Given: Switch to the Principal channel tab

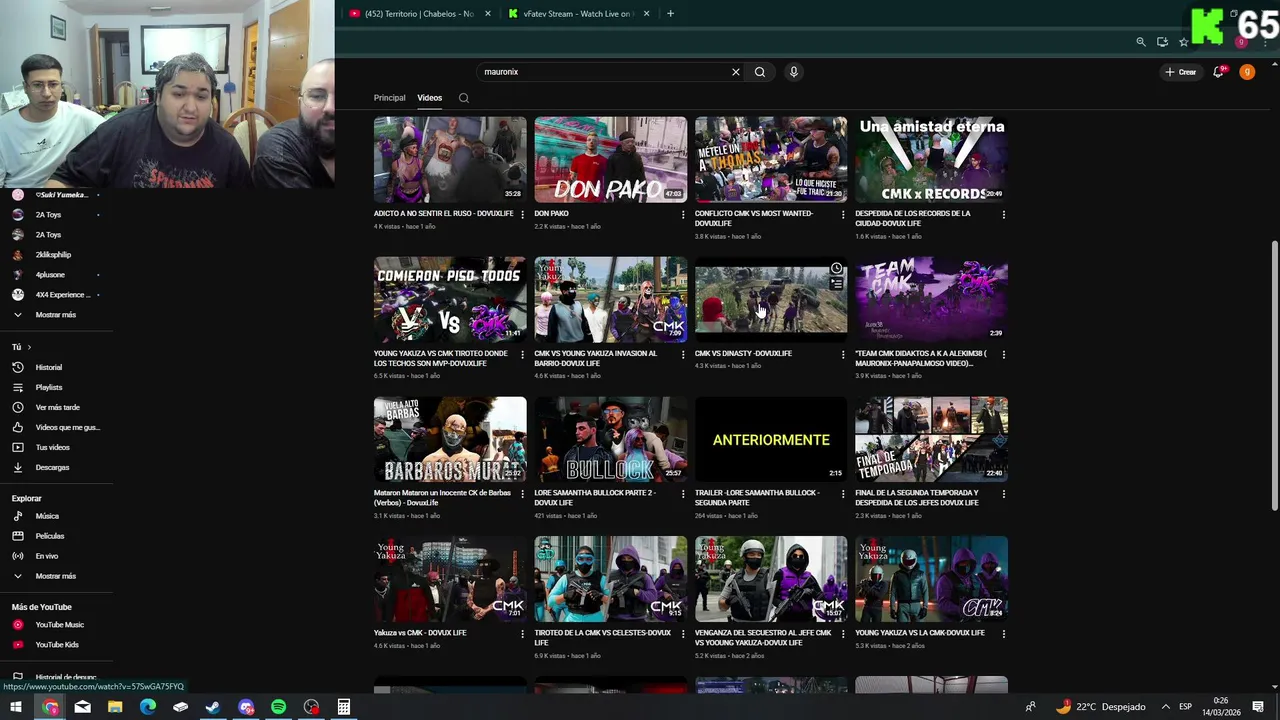Looking at the screenshot, I should pos(389,98).
